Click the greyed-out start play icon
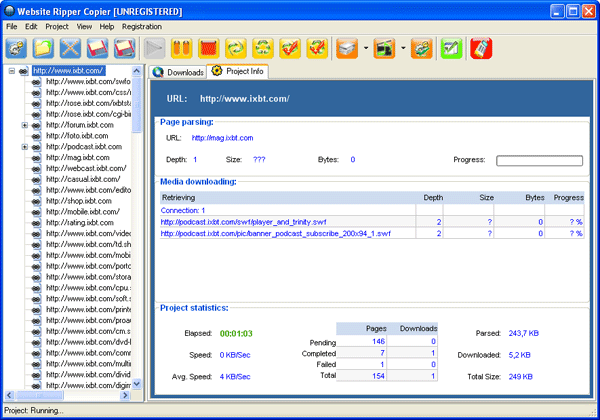The height and width of the screenshot is (420, 600). point(154,48)
